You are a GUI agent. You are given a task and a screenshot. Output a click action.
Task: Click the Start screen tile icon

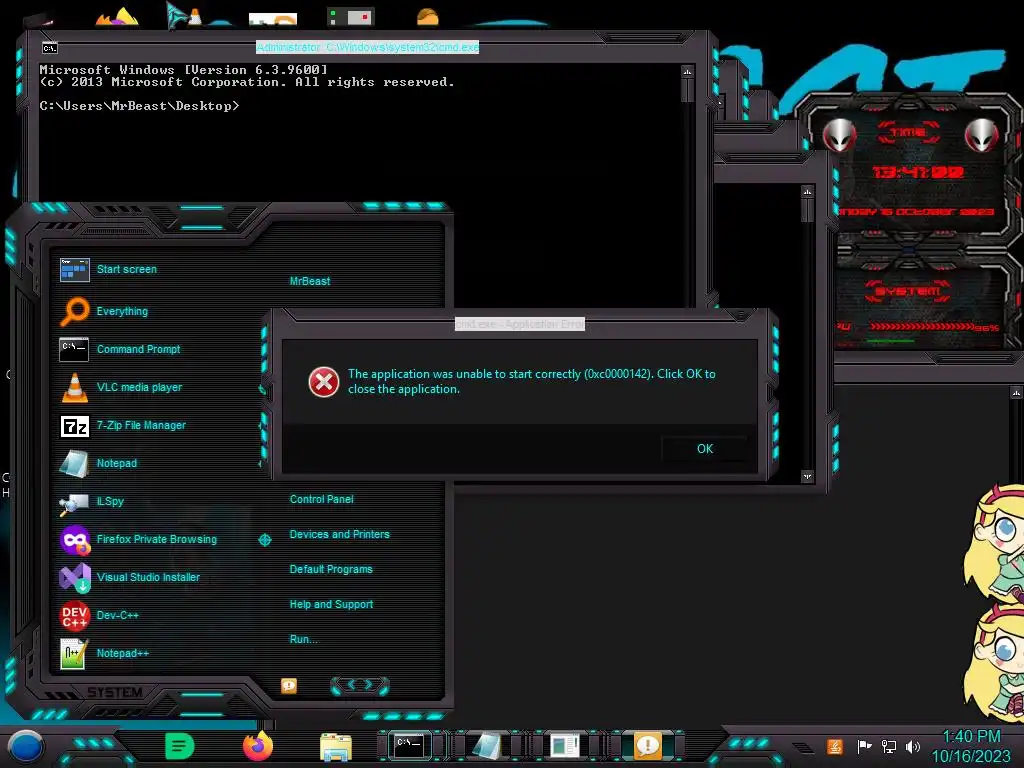click(74, 269)
